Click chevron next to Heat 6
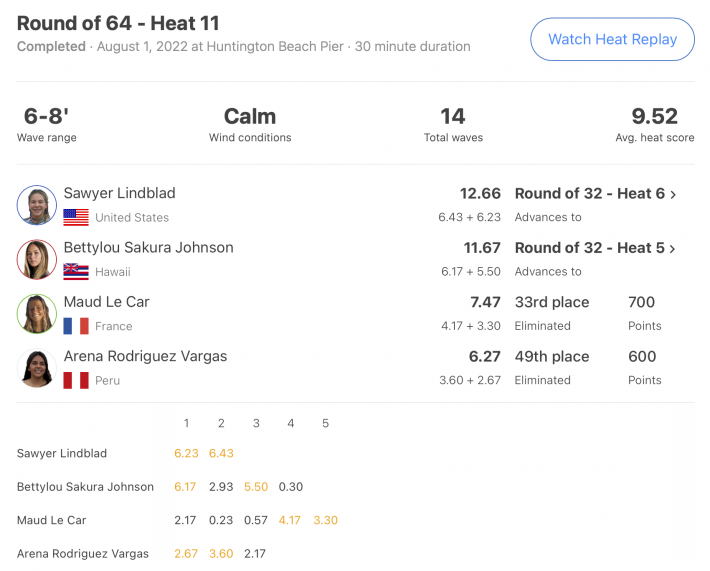The image size is (710, 571). coord(673,195)
